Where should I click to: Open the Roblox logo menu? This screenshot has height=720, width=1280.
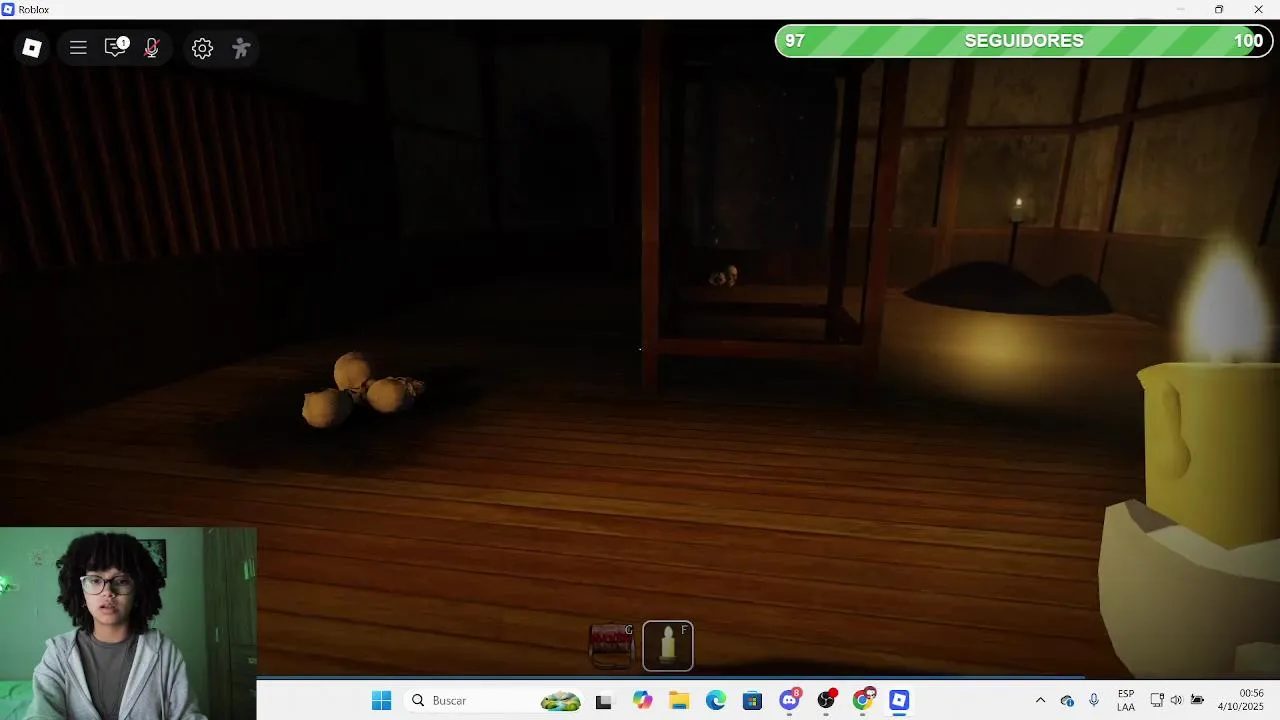[32, 48]
